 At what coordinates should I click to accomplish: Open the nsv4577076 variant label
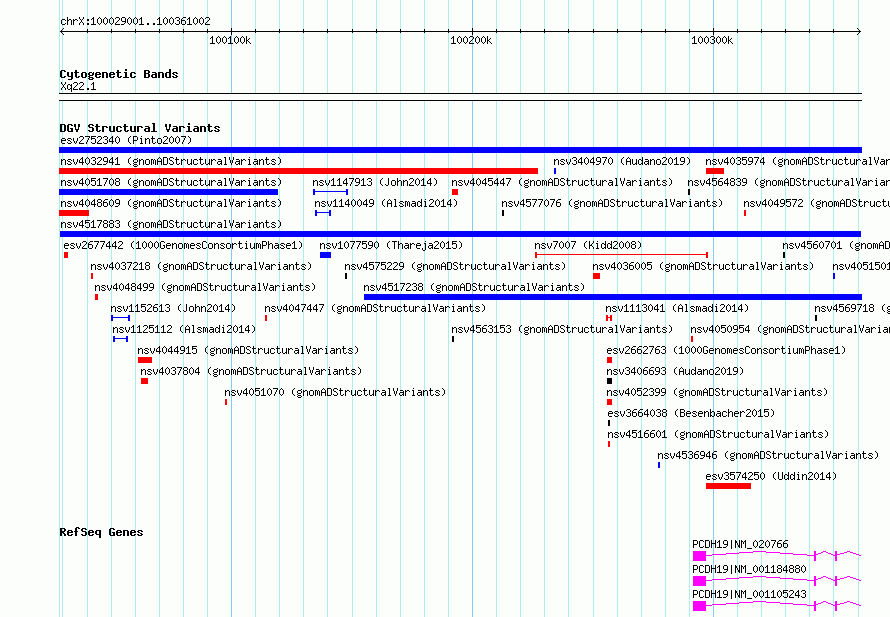click(612, 203)
